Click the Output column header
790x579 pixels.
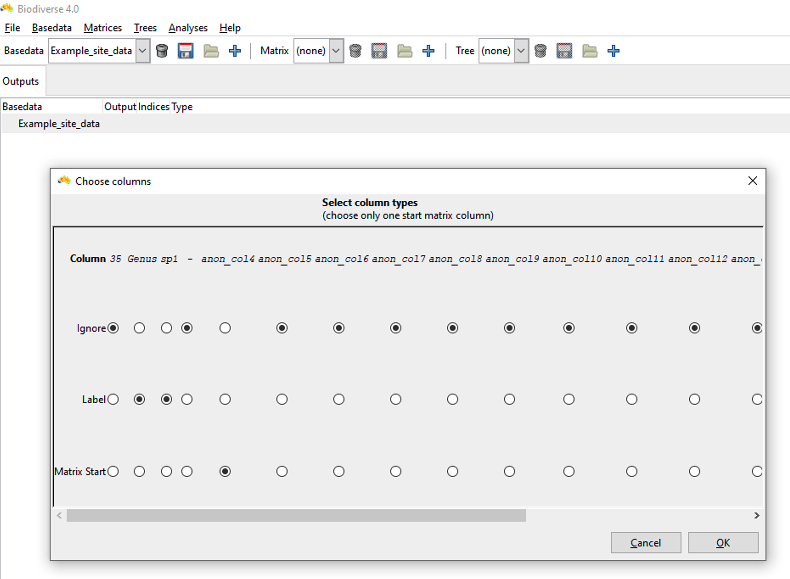120,106
